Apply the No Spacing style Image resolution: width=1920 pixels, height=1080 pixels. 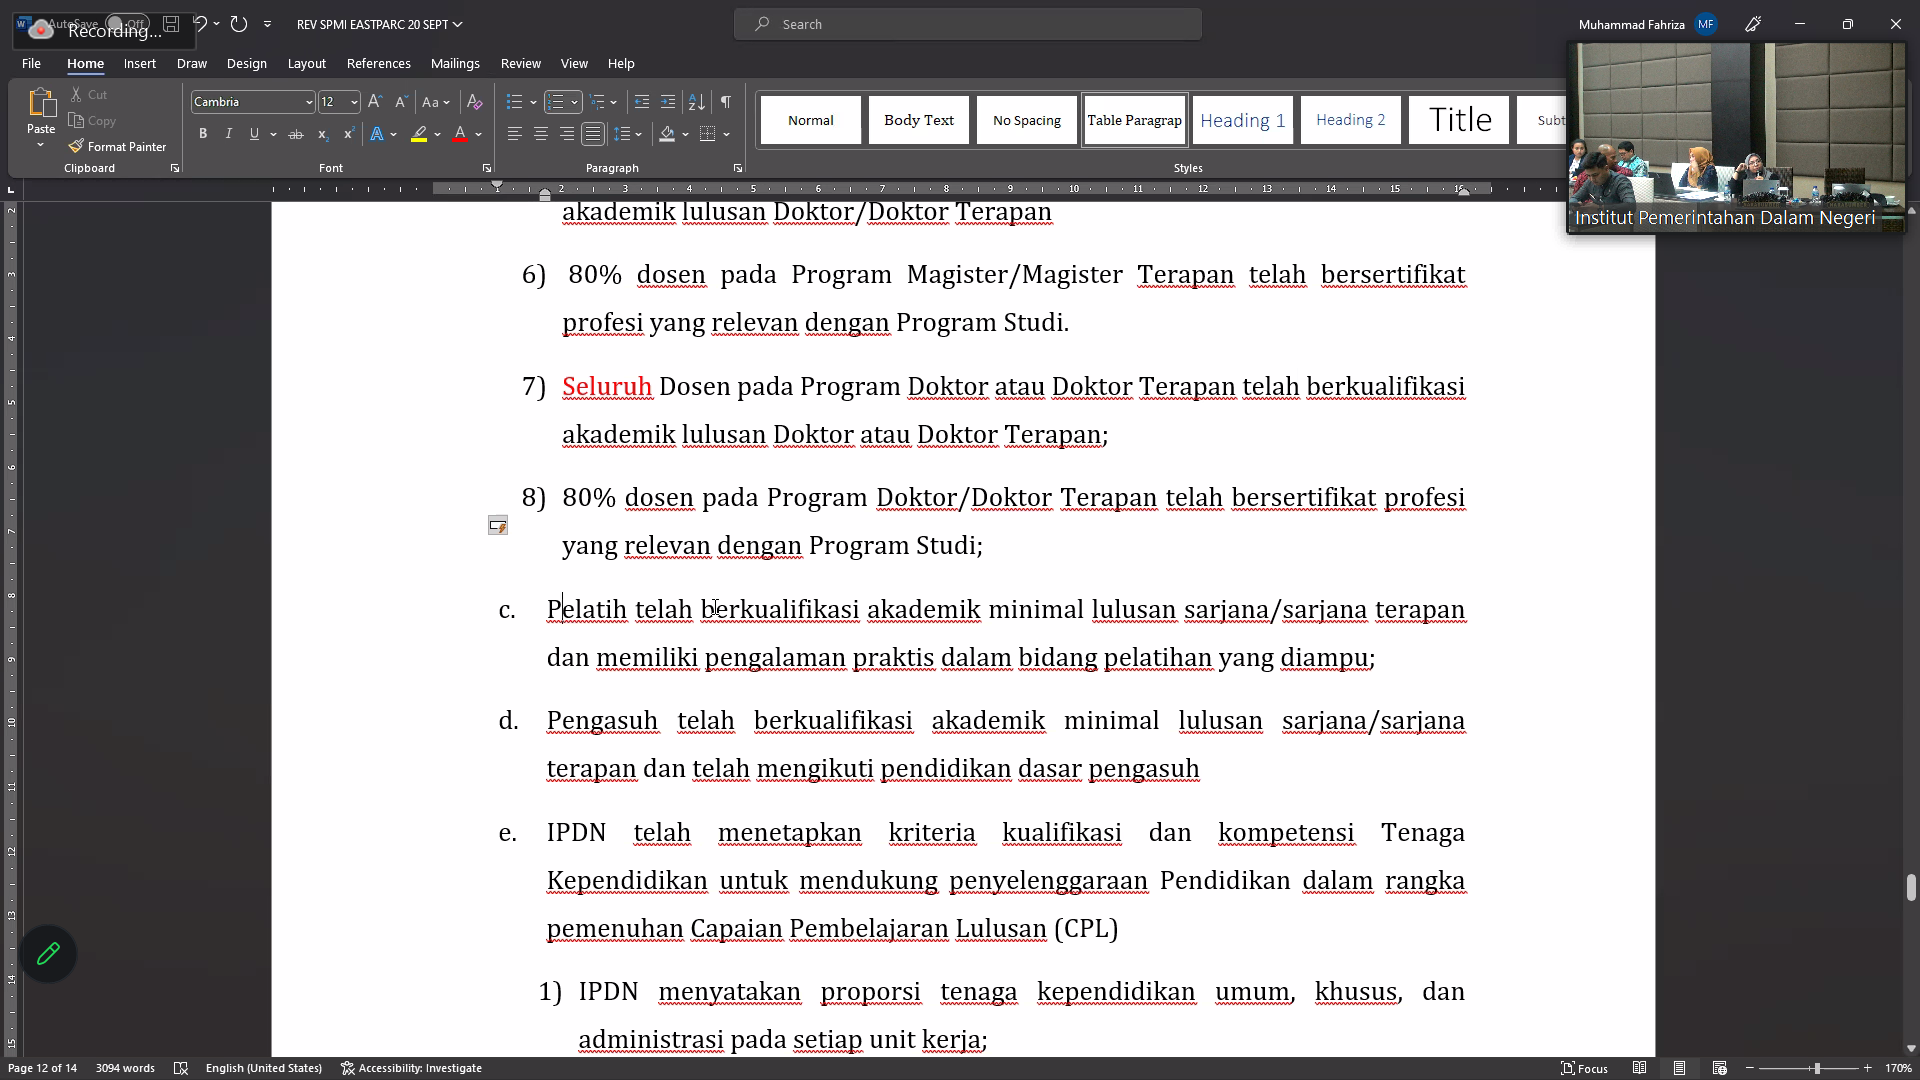coord(1027,120)
